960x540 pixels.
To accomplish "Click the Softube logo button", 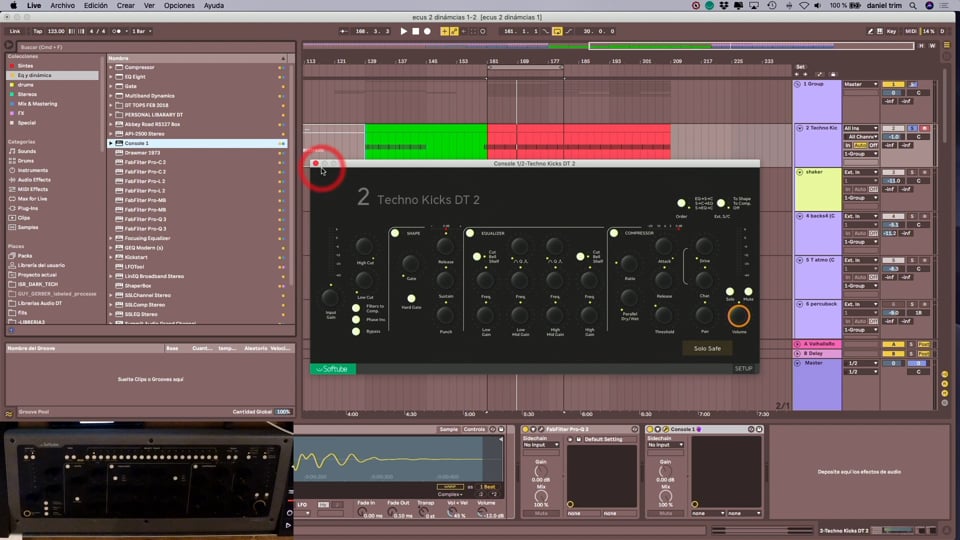I will (332, 369).
